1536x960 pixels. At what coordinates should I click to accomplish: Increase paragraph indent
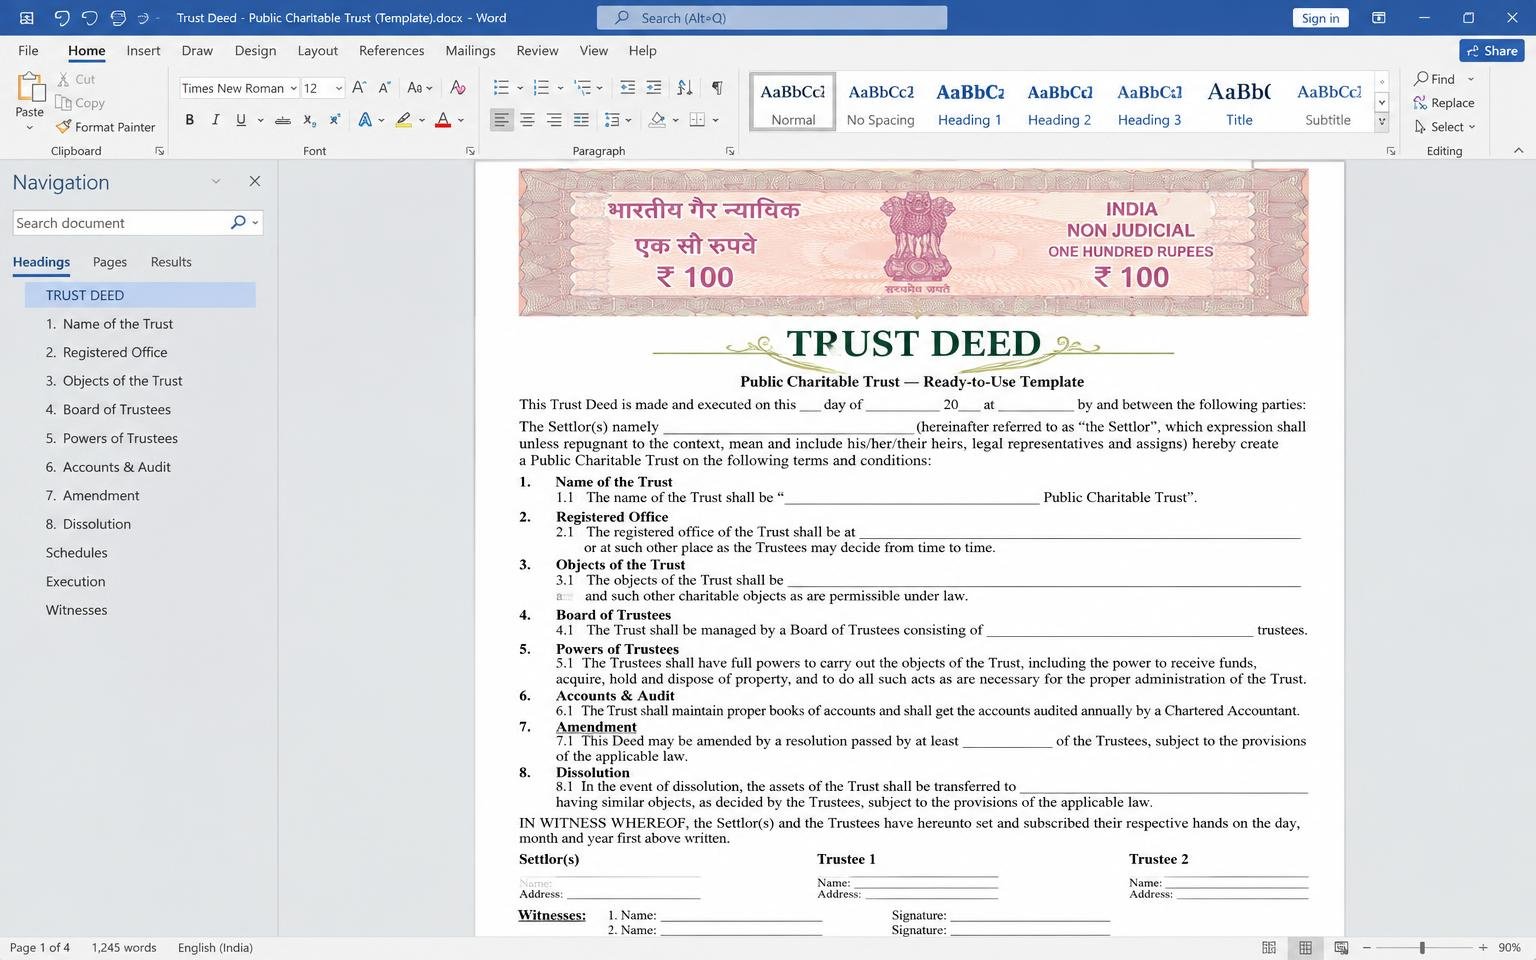click(654, 88)
